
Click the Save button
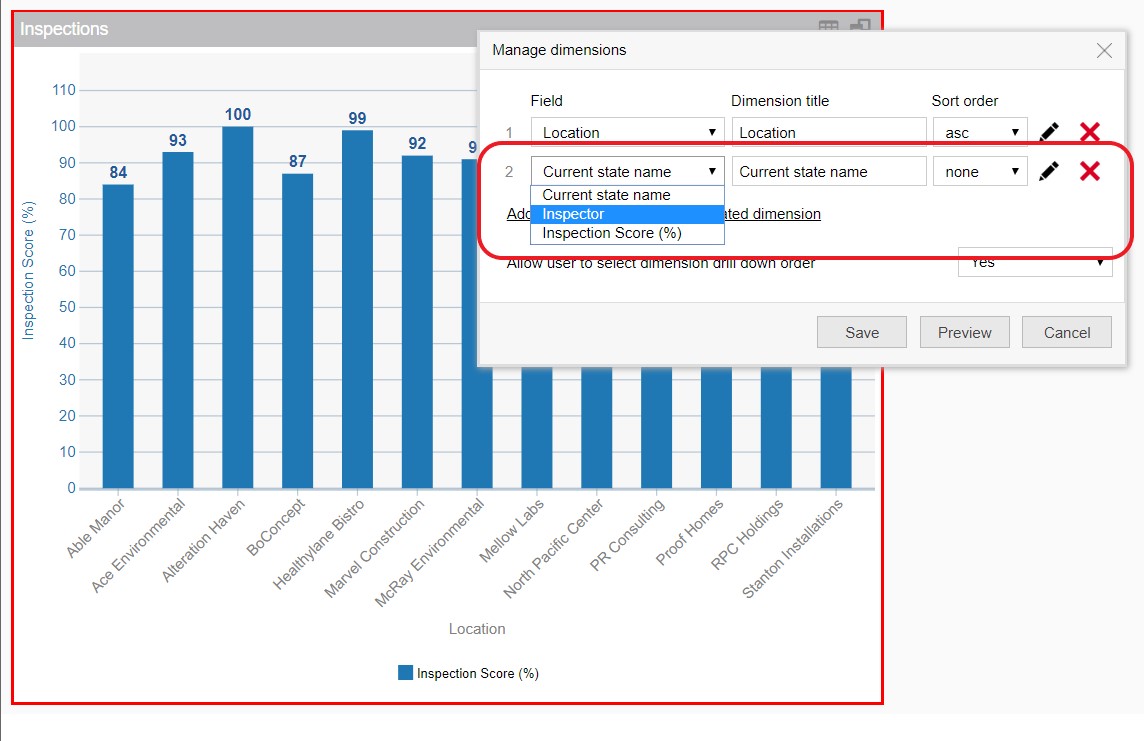pos(861,333)
